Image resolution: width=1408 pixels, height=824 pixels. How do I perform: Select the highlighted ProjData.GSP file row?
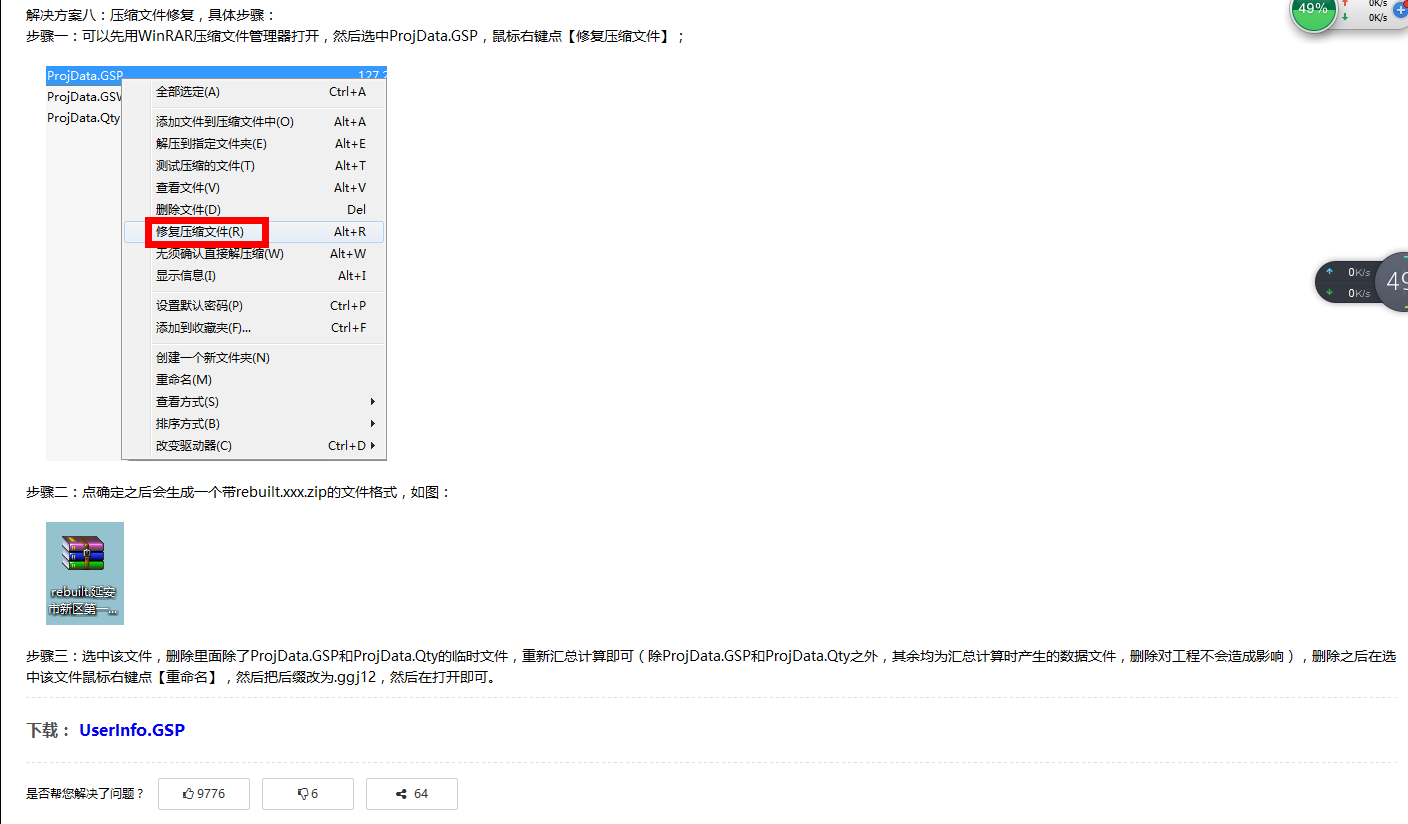[216, 75]
